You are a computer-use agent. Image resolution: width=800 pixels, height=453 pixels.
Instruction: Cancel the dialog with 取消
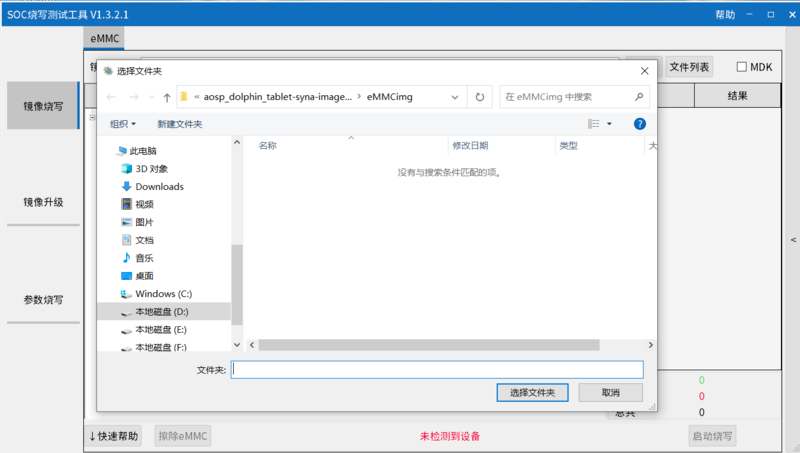[x=610, y=393]
